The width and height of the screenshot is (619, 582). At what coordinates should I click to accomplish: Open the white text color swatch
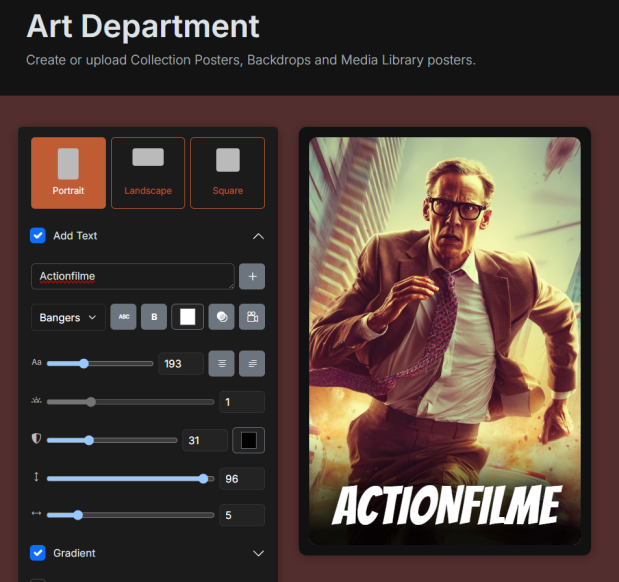186,317
